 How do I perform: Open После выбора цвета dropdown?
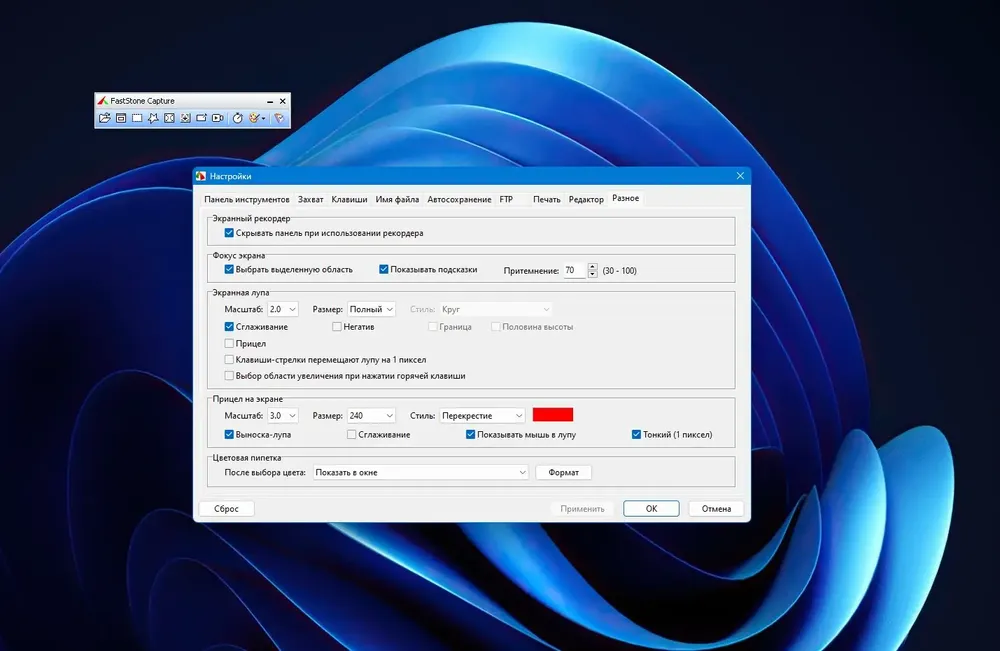coord(420,472)
